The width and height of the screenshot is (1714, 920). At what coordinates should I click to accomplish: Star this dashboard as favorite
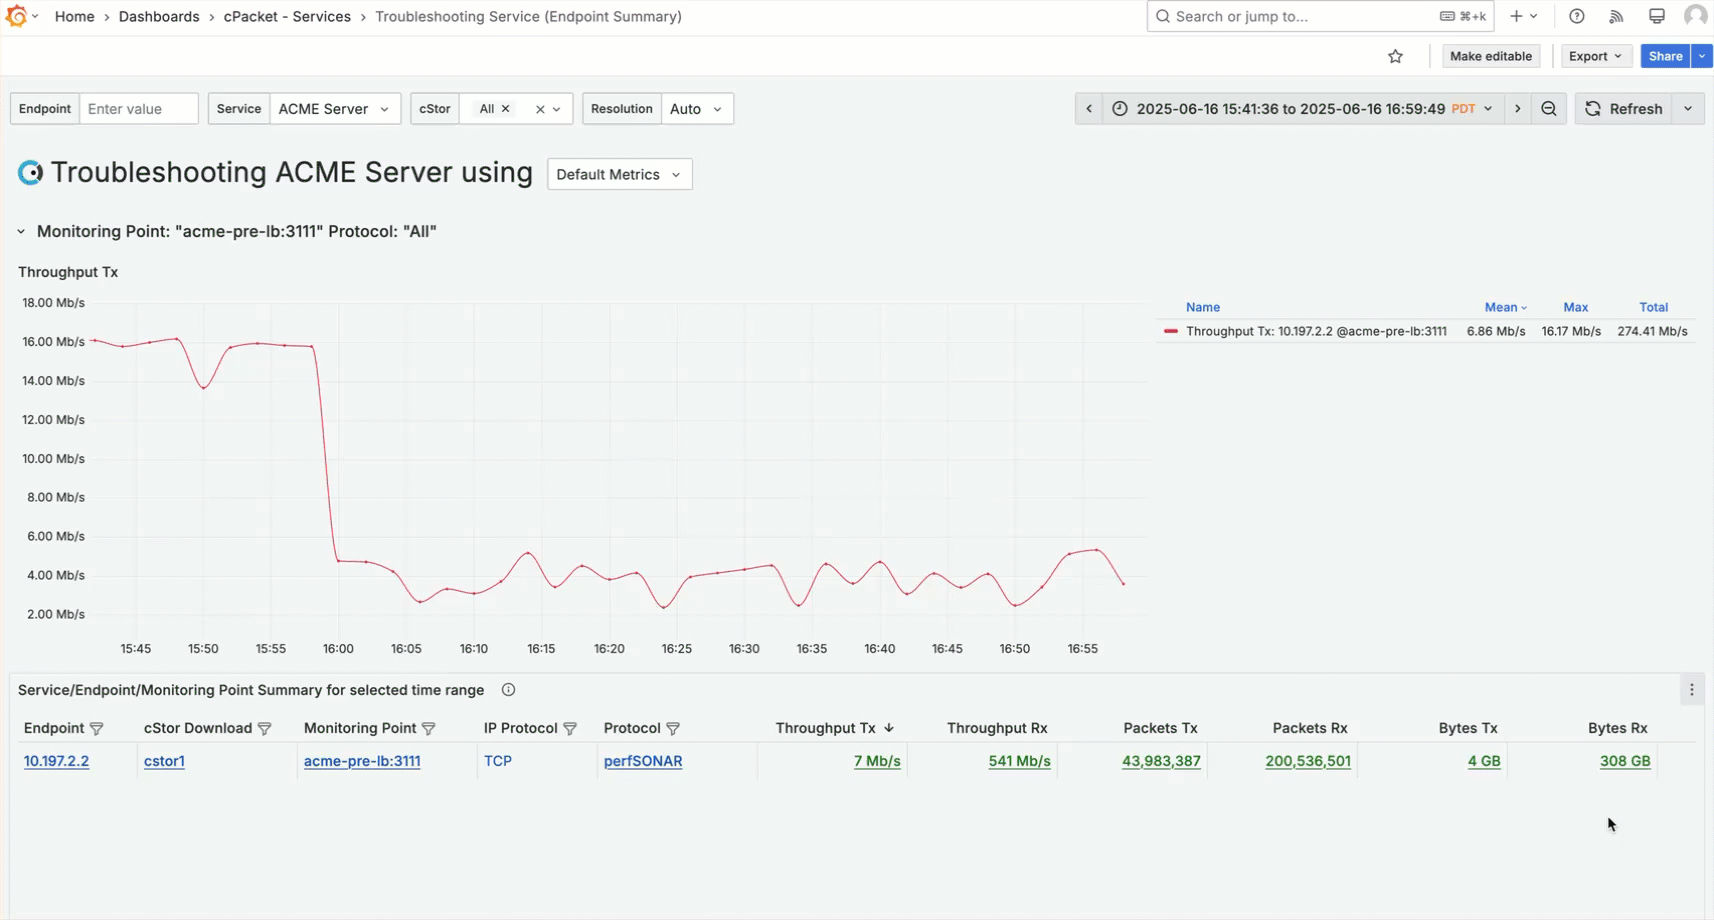1396,57
